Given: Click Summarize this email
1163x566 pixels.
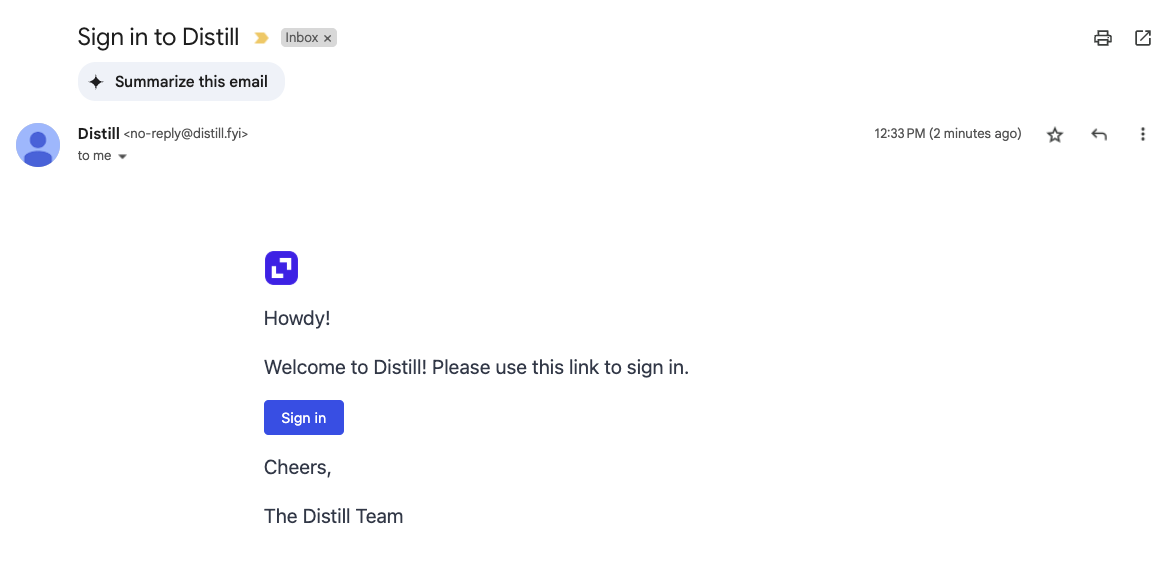Looking at the screenshot, I should [181, 82].
